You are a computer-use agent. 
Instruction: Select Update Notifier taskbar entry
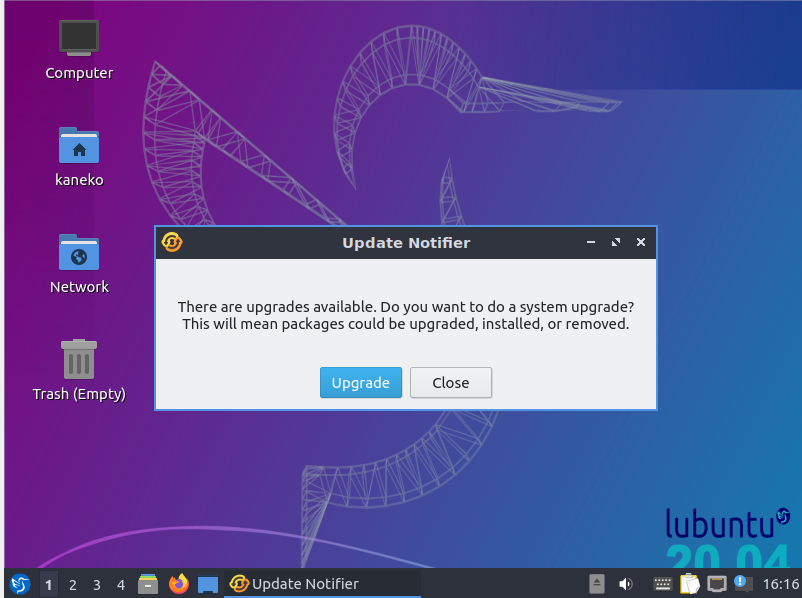(322, 584)
